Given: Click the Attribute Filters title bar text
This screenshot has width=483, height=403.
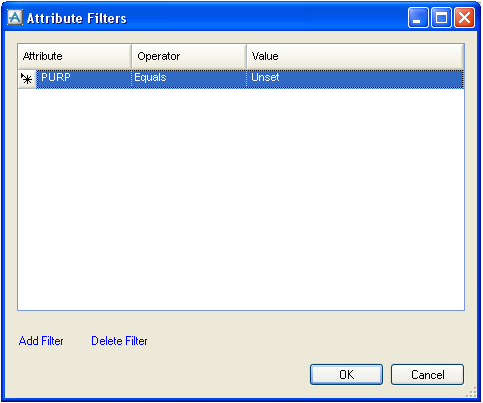Looking at the screenshot, I should (77, 18).
